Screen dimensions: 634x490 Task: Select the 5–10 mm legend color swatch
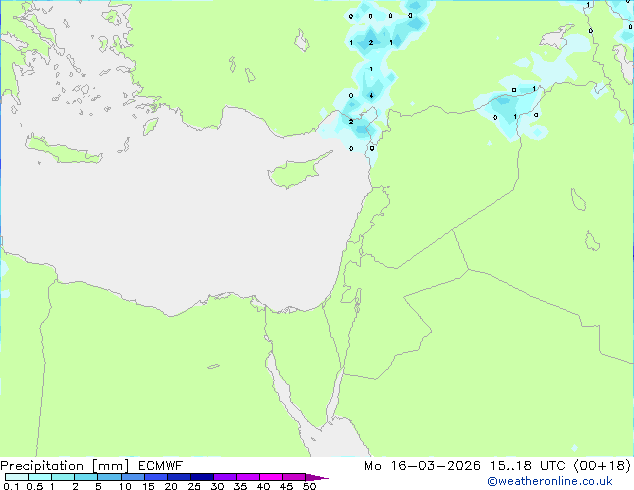[x=109, y=477]
